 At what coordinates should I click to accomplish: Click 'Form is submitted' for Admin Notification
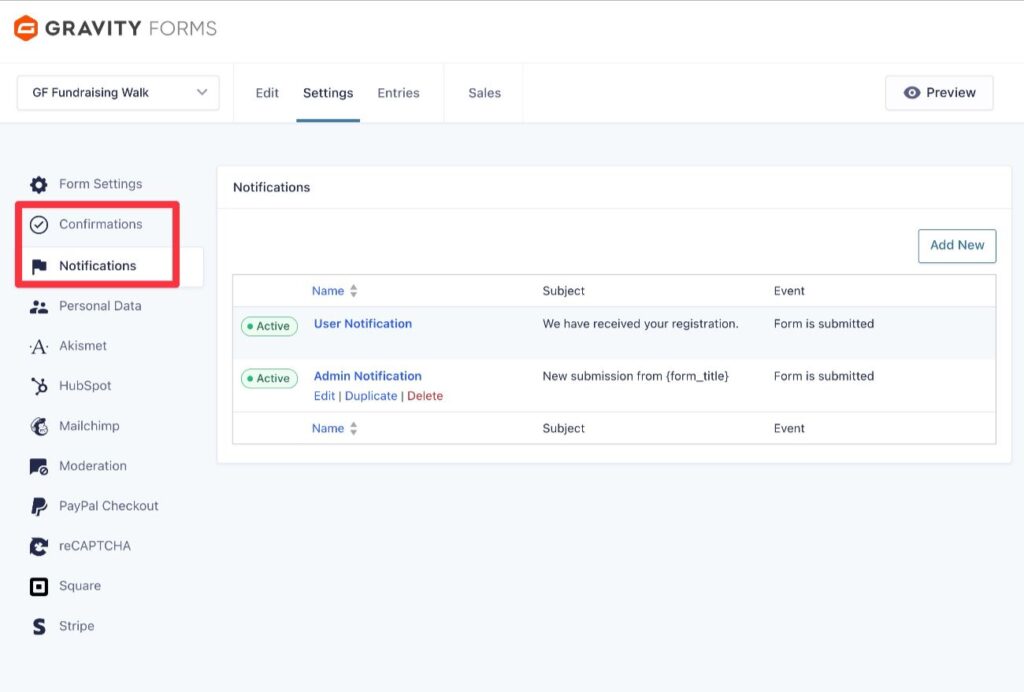pyautogui.click(x=824, y=376)
